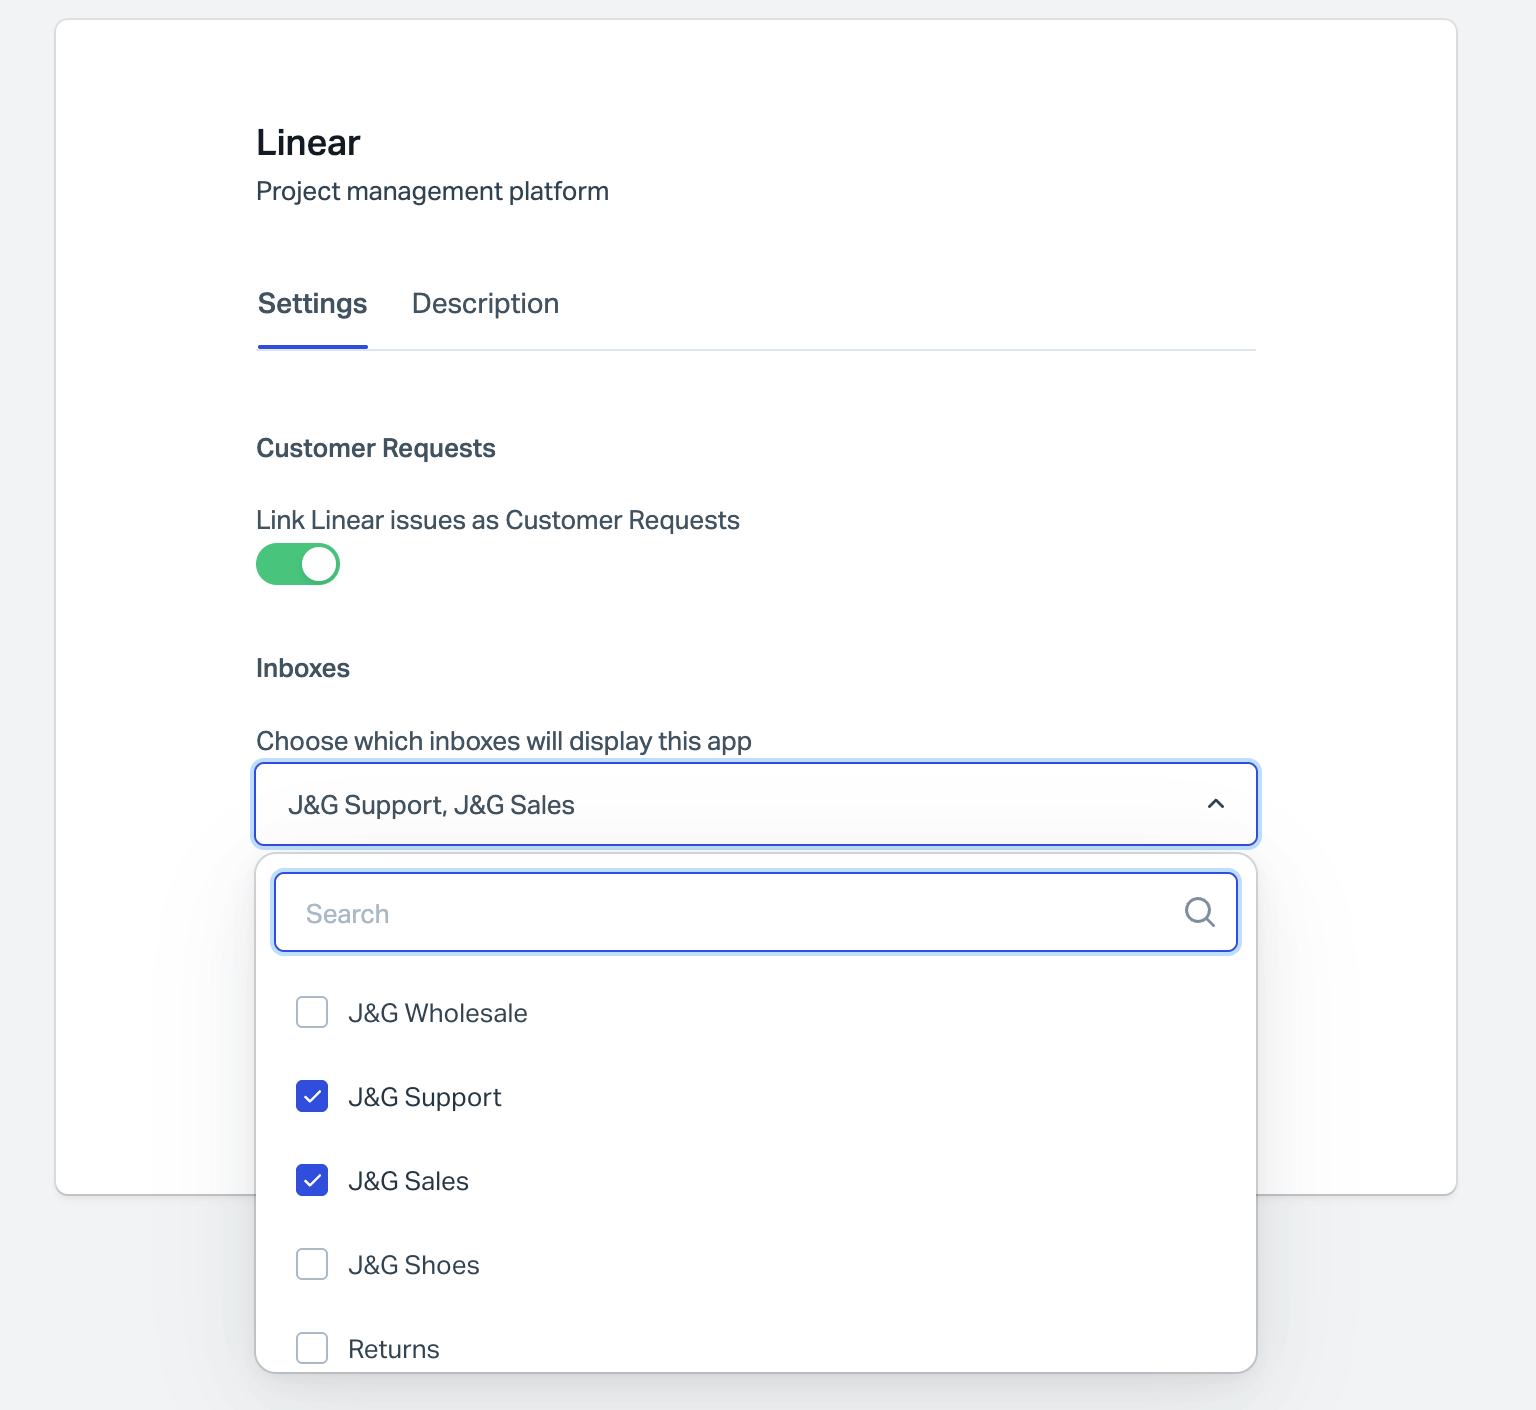
Task: Select the Settings tab
Action: click(x=312, y=304)
